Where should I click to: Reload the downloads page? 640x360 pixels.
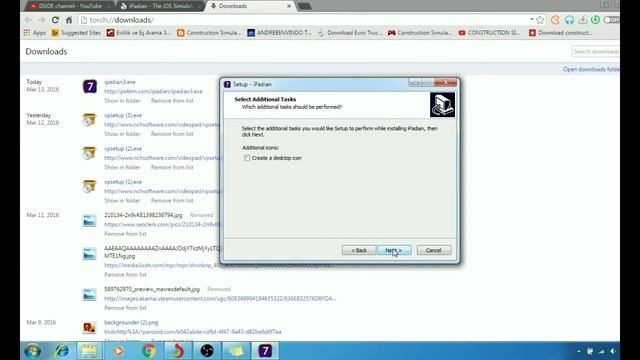pyautogui.click(x=55, y=20)
